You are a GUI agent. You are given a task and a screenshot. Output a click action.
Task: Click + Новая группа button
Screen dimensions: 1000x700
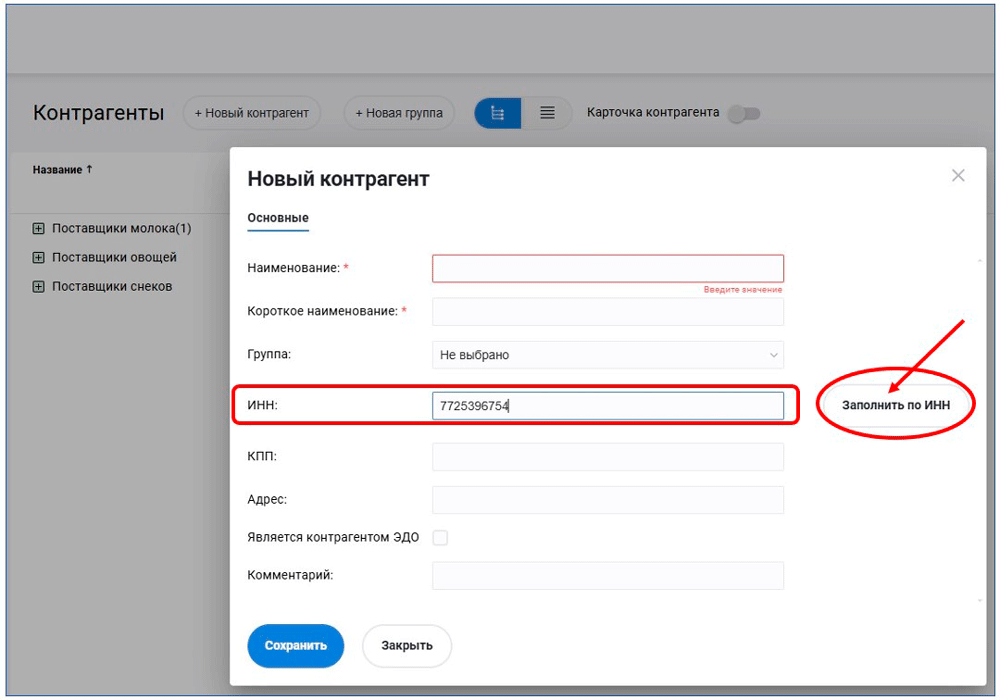click(399, 113)
